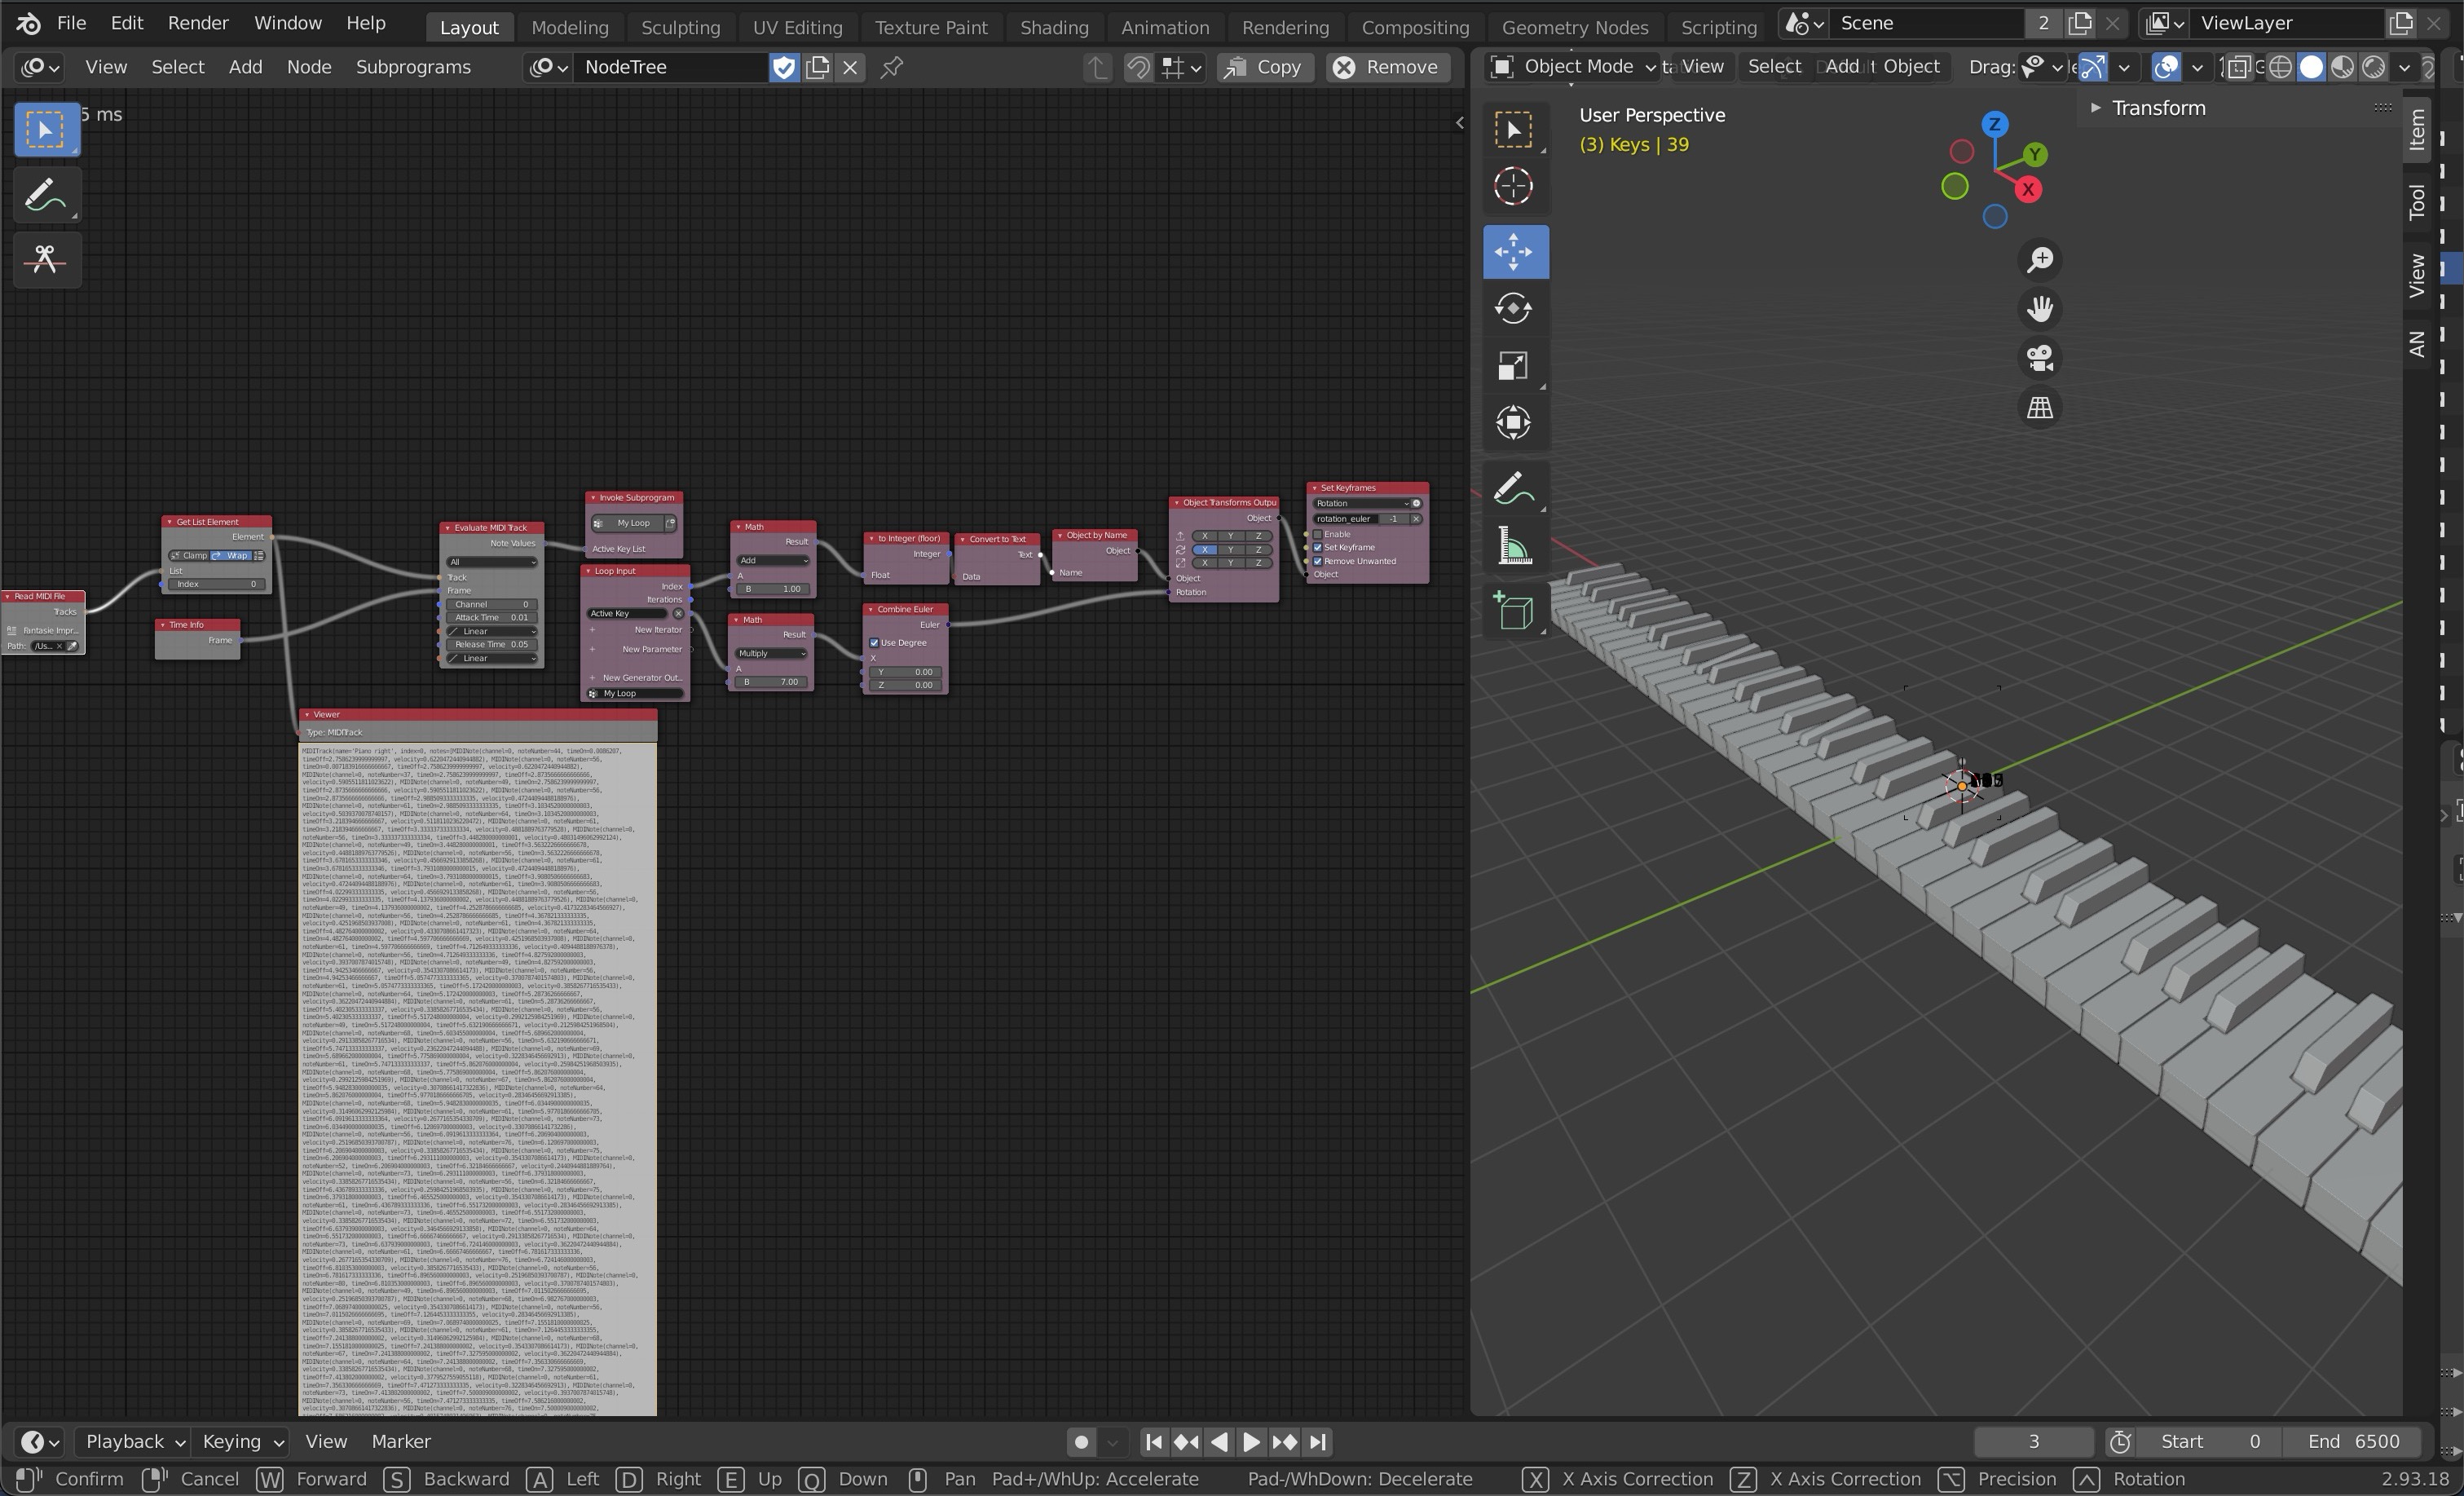Open the Render menu
Image resolution: width=2464 pixels, height=1496 pixels.
point(198,23)
